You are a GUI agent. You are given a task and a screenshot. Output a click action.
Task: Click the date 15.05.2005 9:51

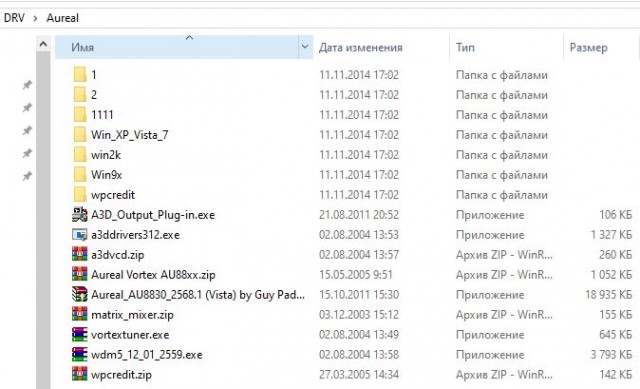tap(356, 275)
